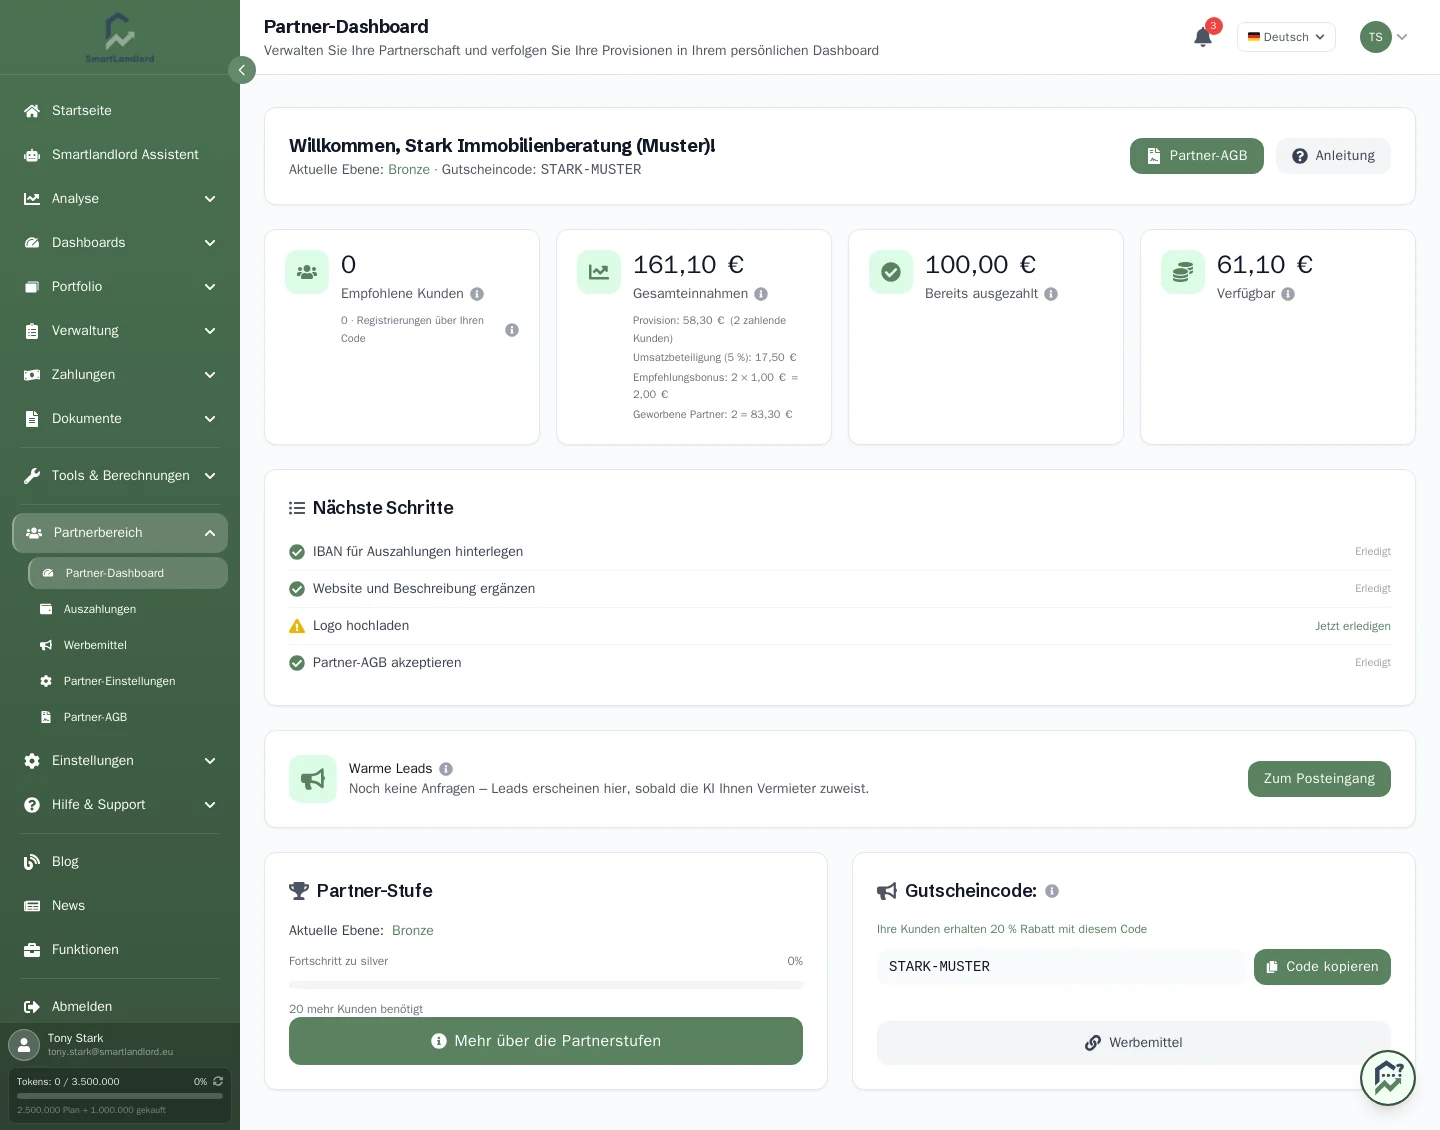The height and width of the screenshot is (1130, 1440).
Task: Expand the Verwaltung menu section
Action: 120,331
